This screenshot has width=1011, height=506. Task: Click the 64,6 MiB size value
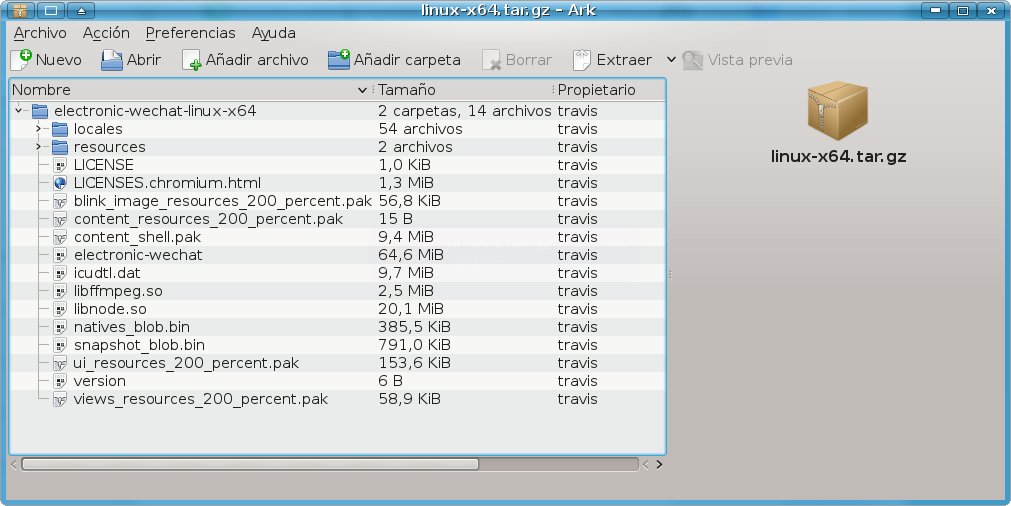(410, 255)
